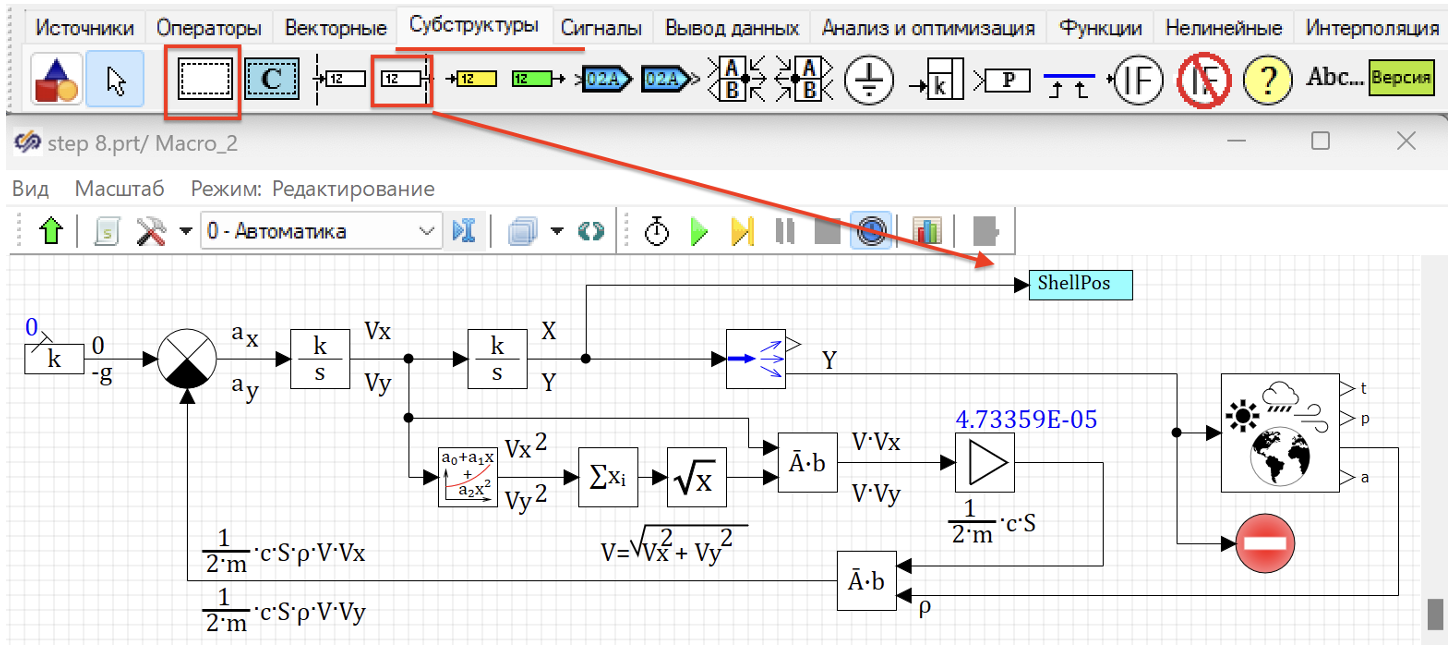1452x648 pixels.
Task: Pick the blue "C" conditional submodel block
Action: click(272, 78)
